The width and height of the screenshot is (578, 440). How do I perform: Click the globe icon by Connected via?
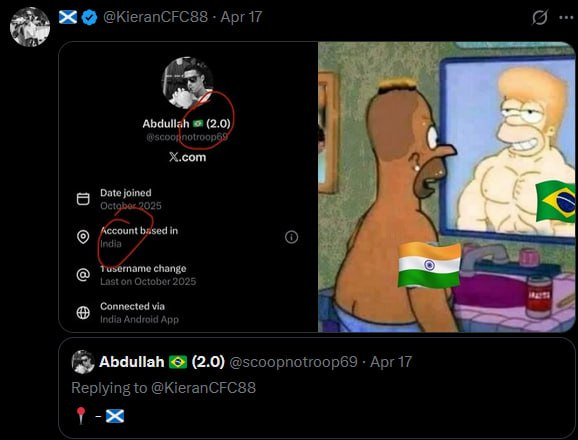[83, 312]
